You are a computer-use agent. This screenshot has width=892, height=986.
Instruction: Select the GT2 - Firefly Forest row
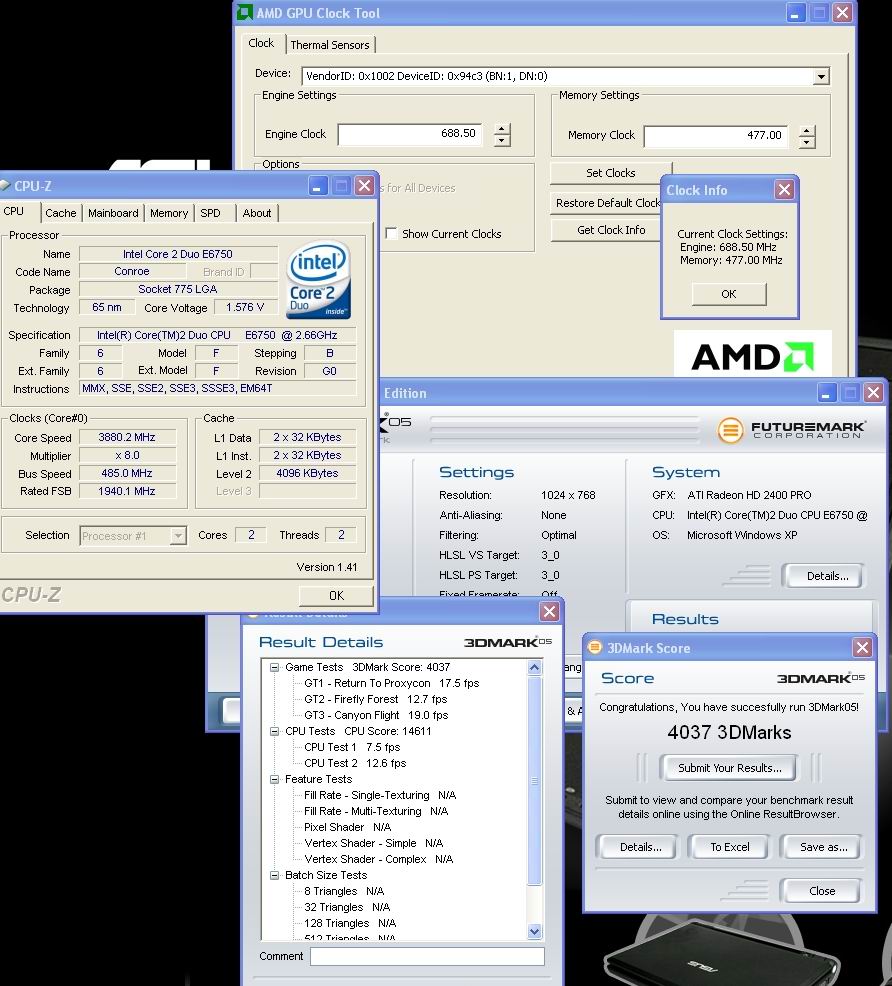pyautogui.click(x=376, y=699)
